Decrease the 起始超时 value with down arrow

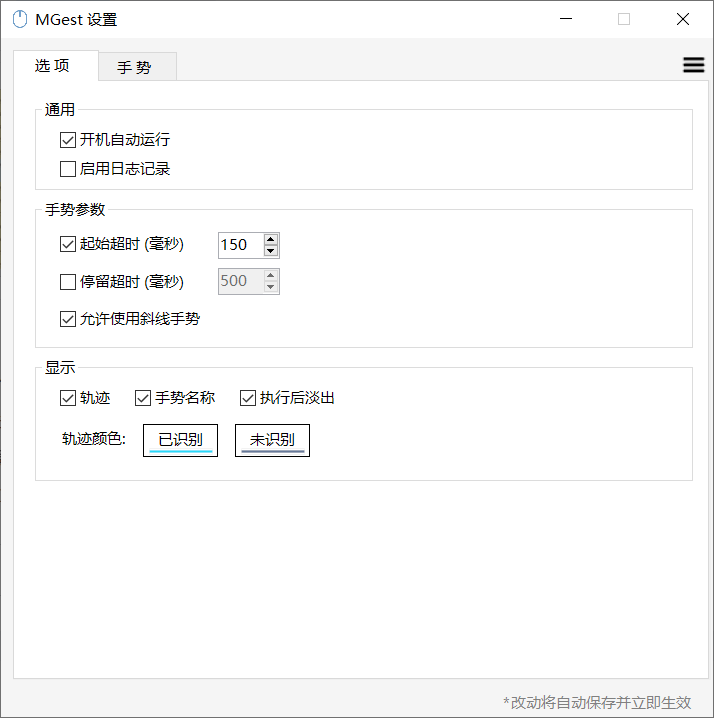(271, 250)
